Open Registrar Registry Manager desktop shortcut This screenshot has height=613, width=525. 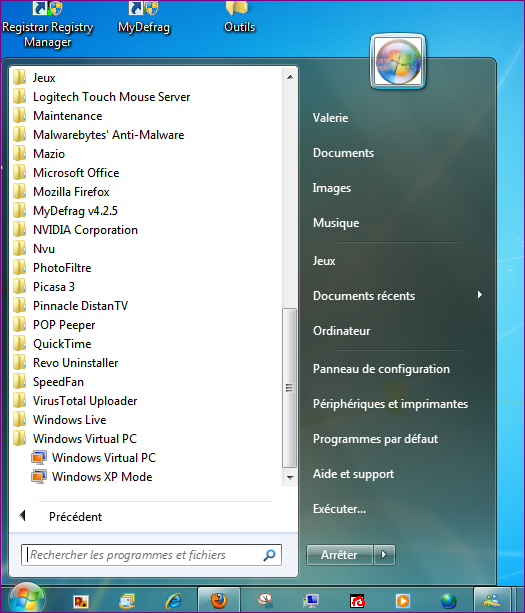pyautogui.click(x=48, y=24)
